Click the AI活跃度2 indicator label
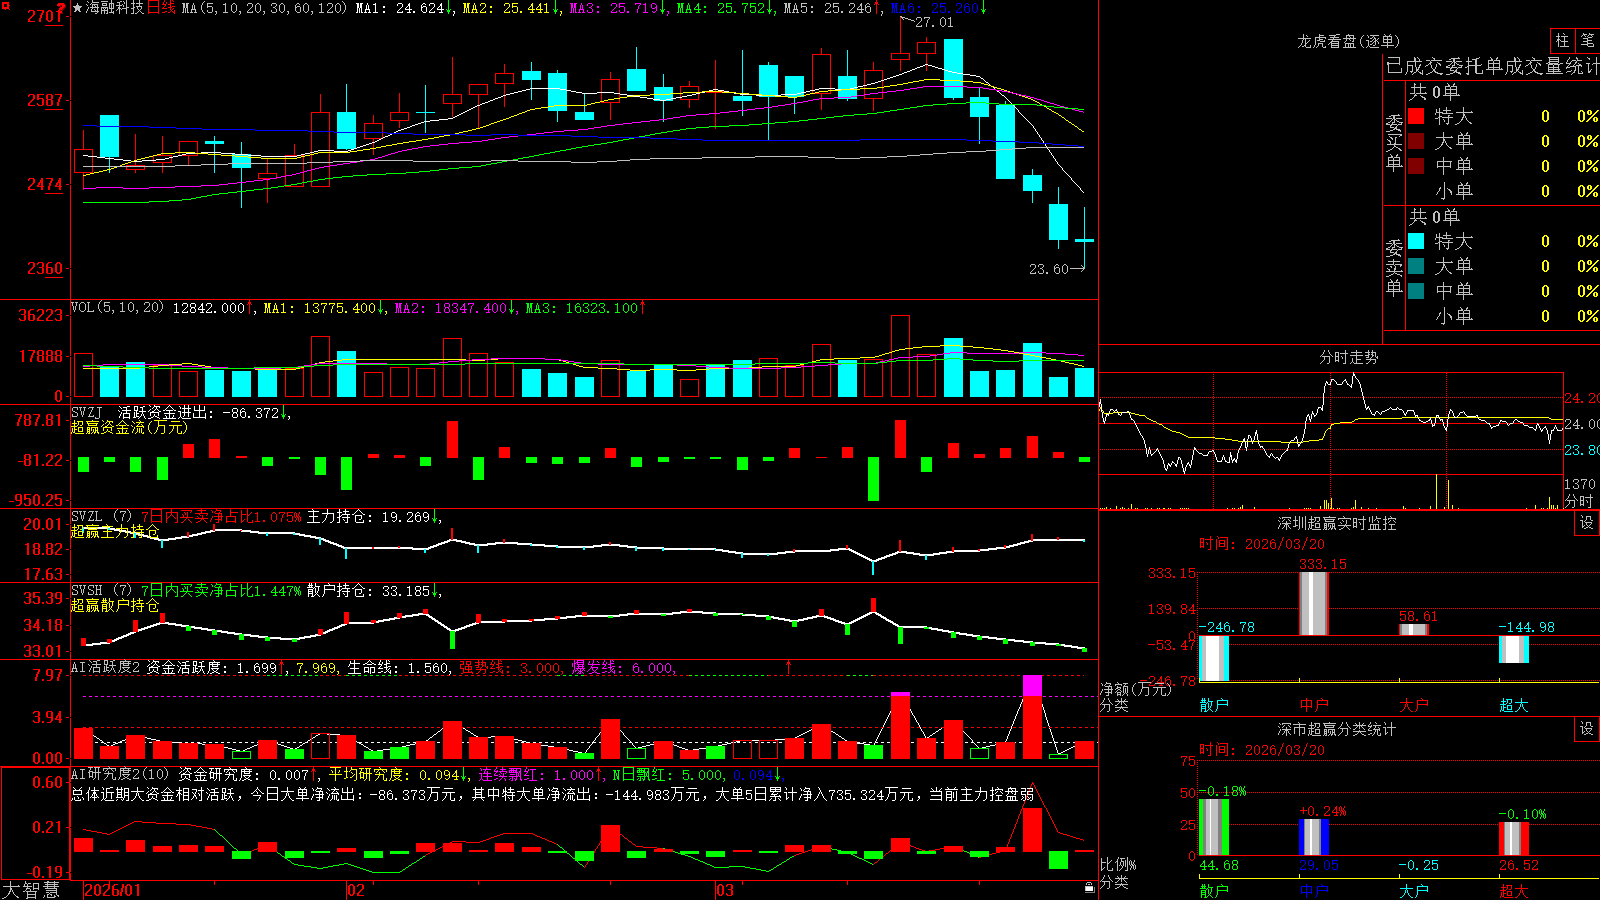Screen dimensions: 1600x900 pos(106,667)
